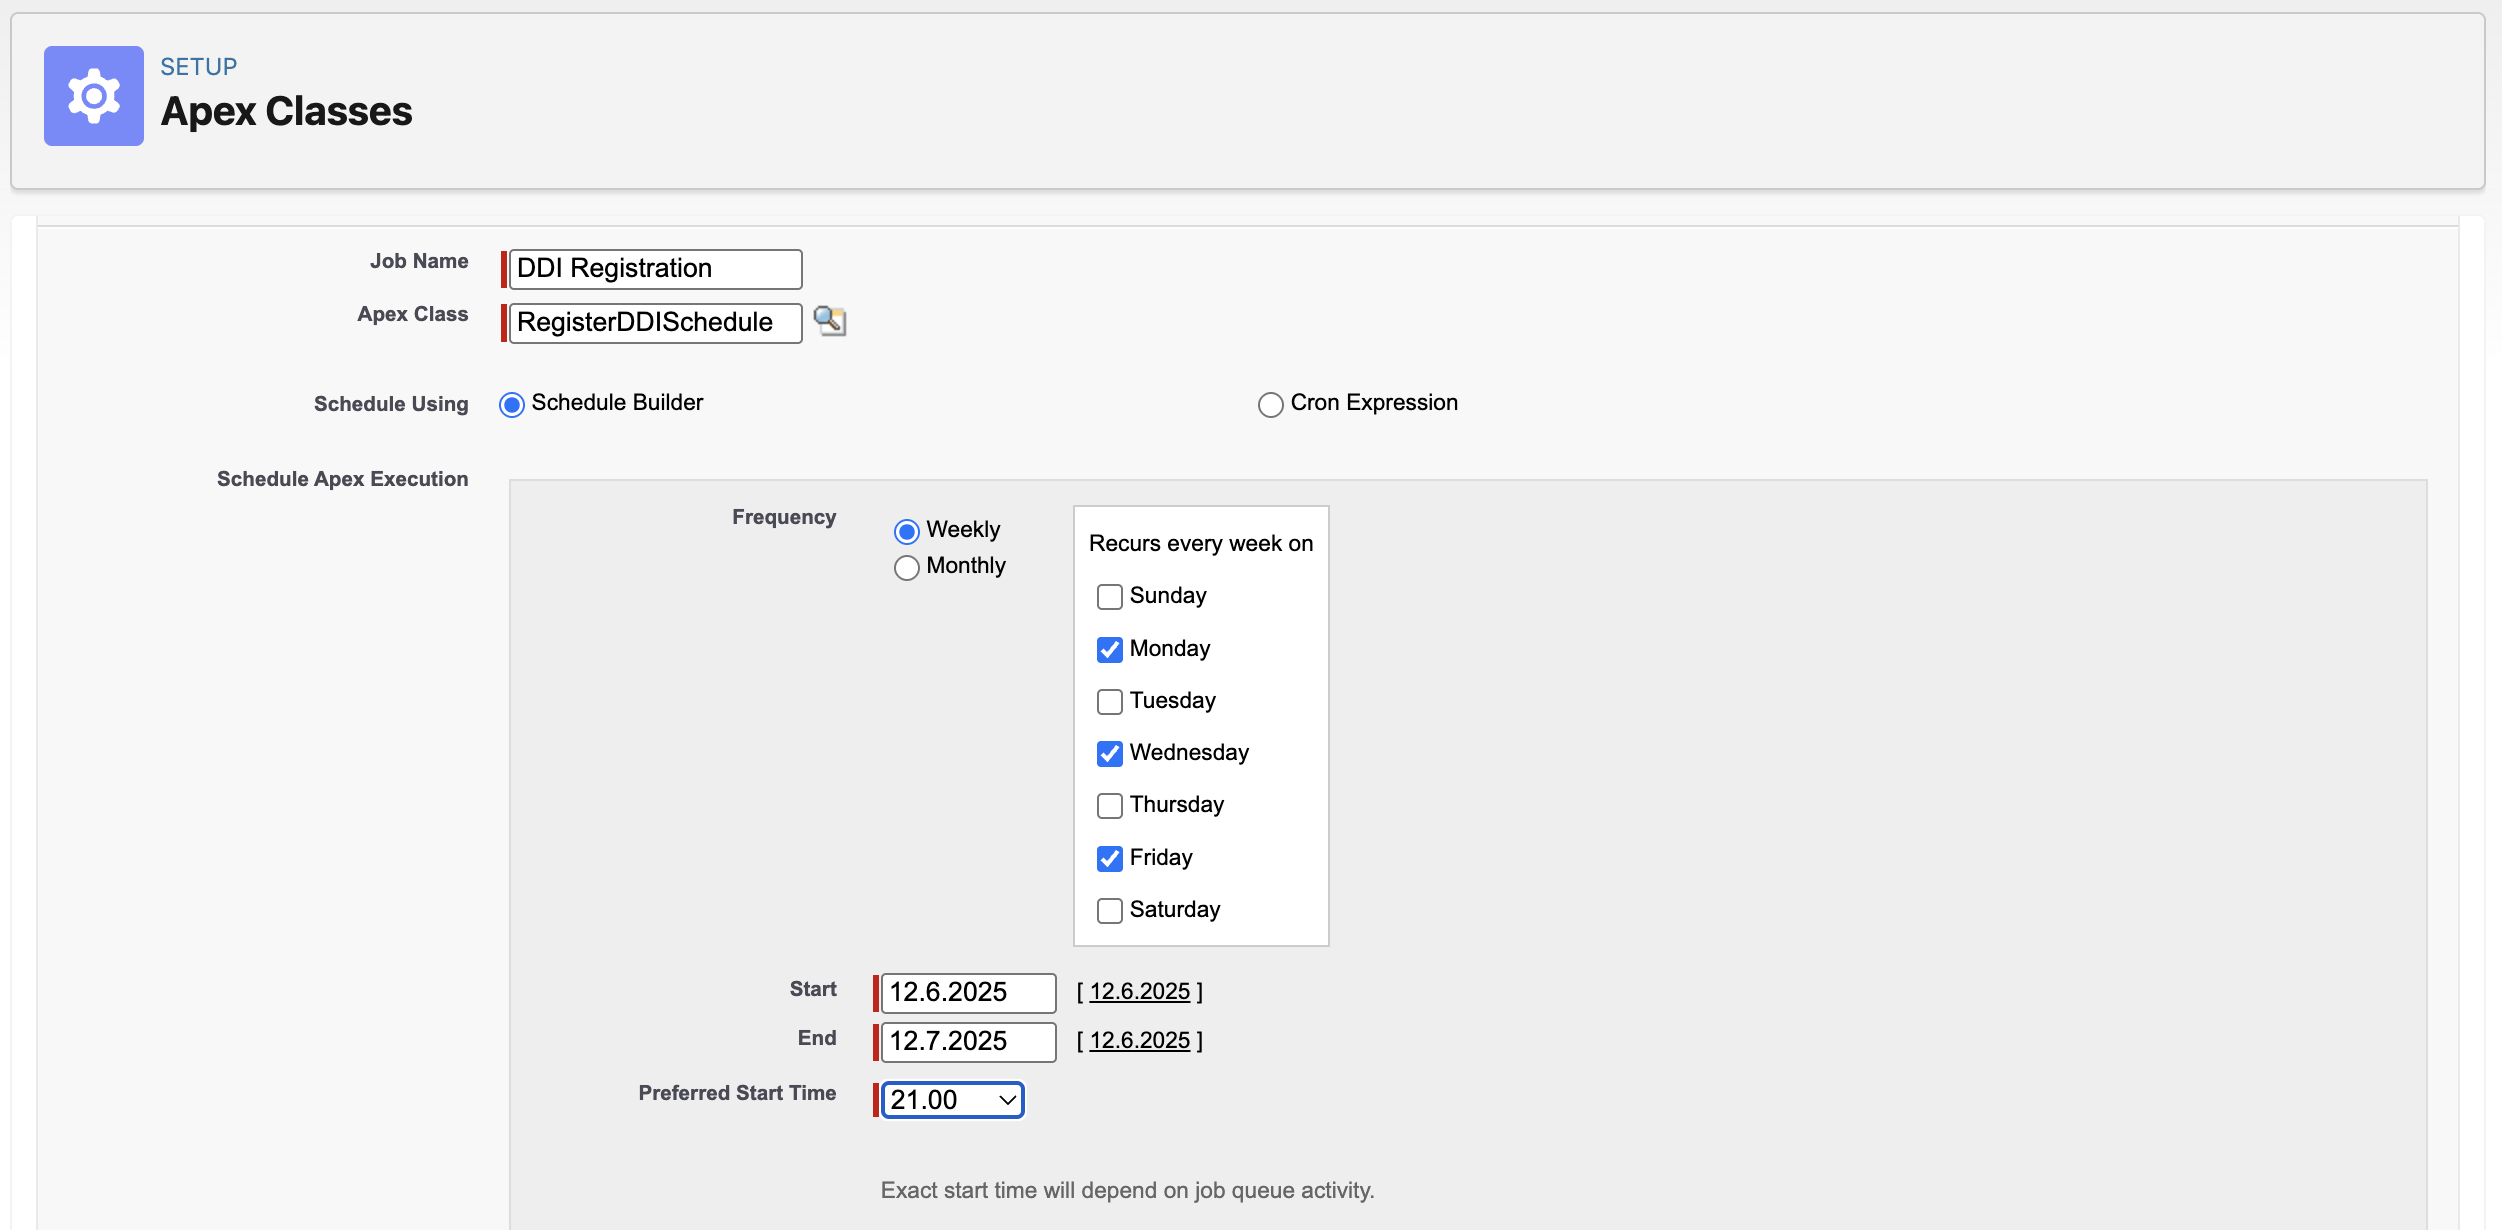Click the date link beside End field
Screen dimensions: 2502x1230
click(1139, 1040)
